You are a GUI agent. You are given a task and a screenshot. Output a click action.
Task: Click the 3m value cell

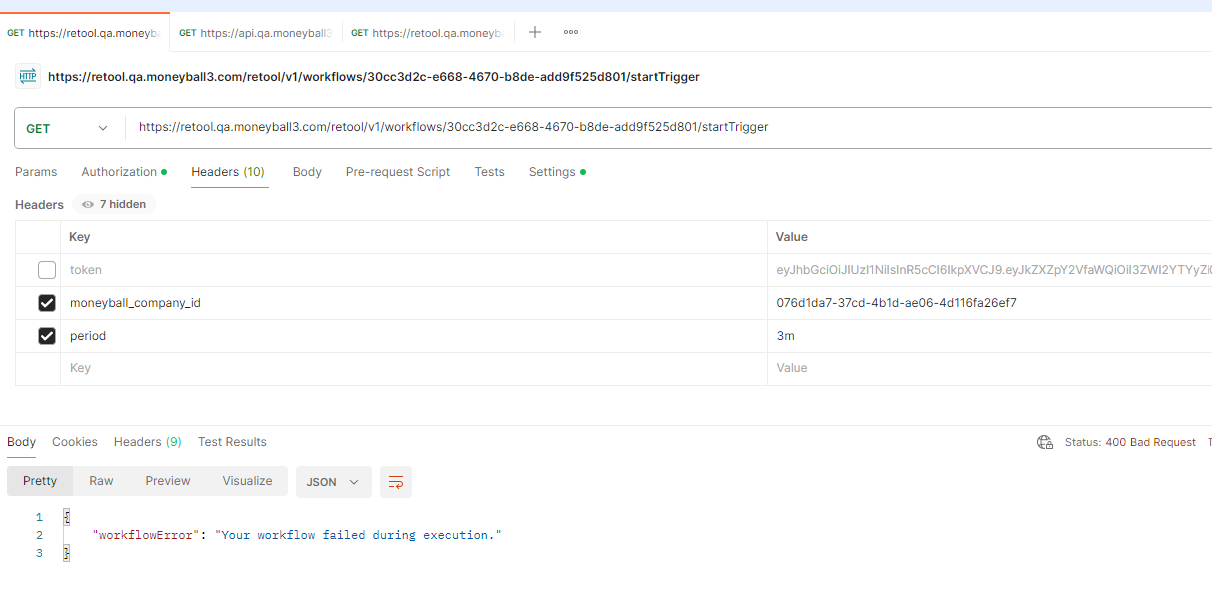point(990,336)
